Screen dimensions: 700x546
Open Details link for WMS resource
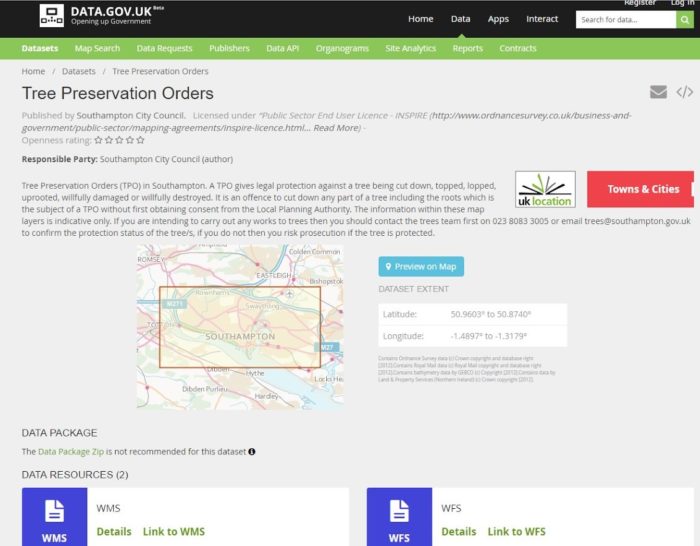tap(114, 532)
